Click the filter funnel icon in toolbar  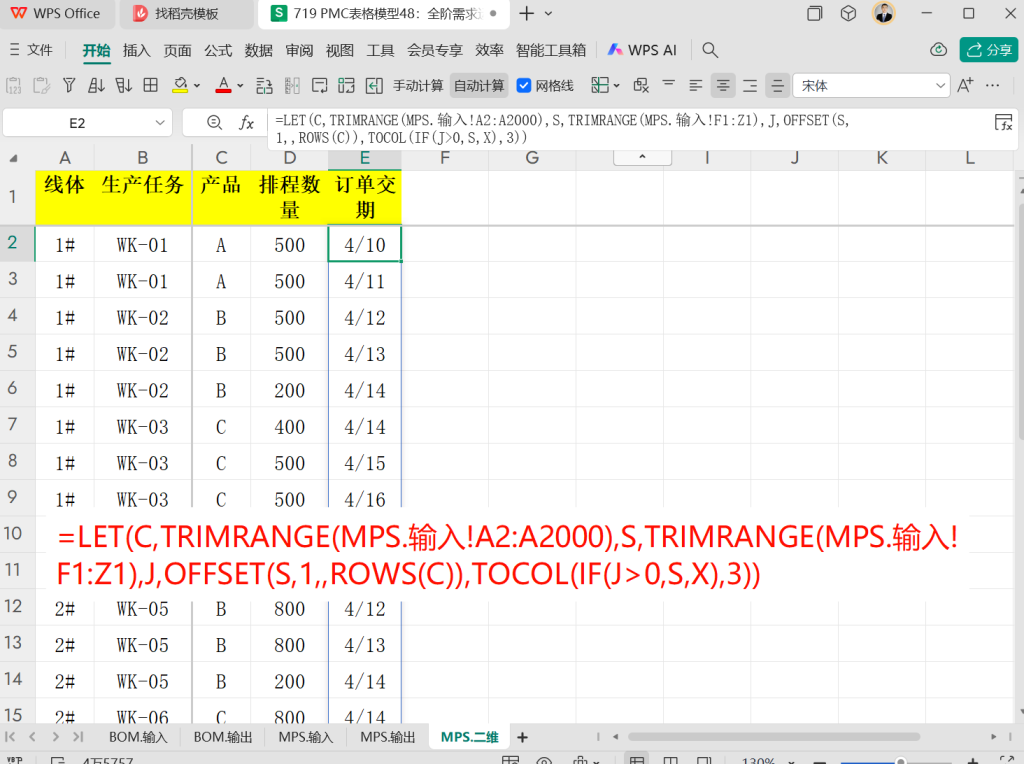[x=69, y=86]
